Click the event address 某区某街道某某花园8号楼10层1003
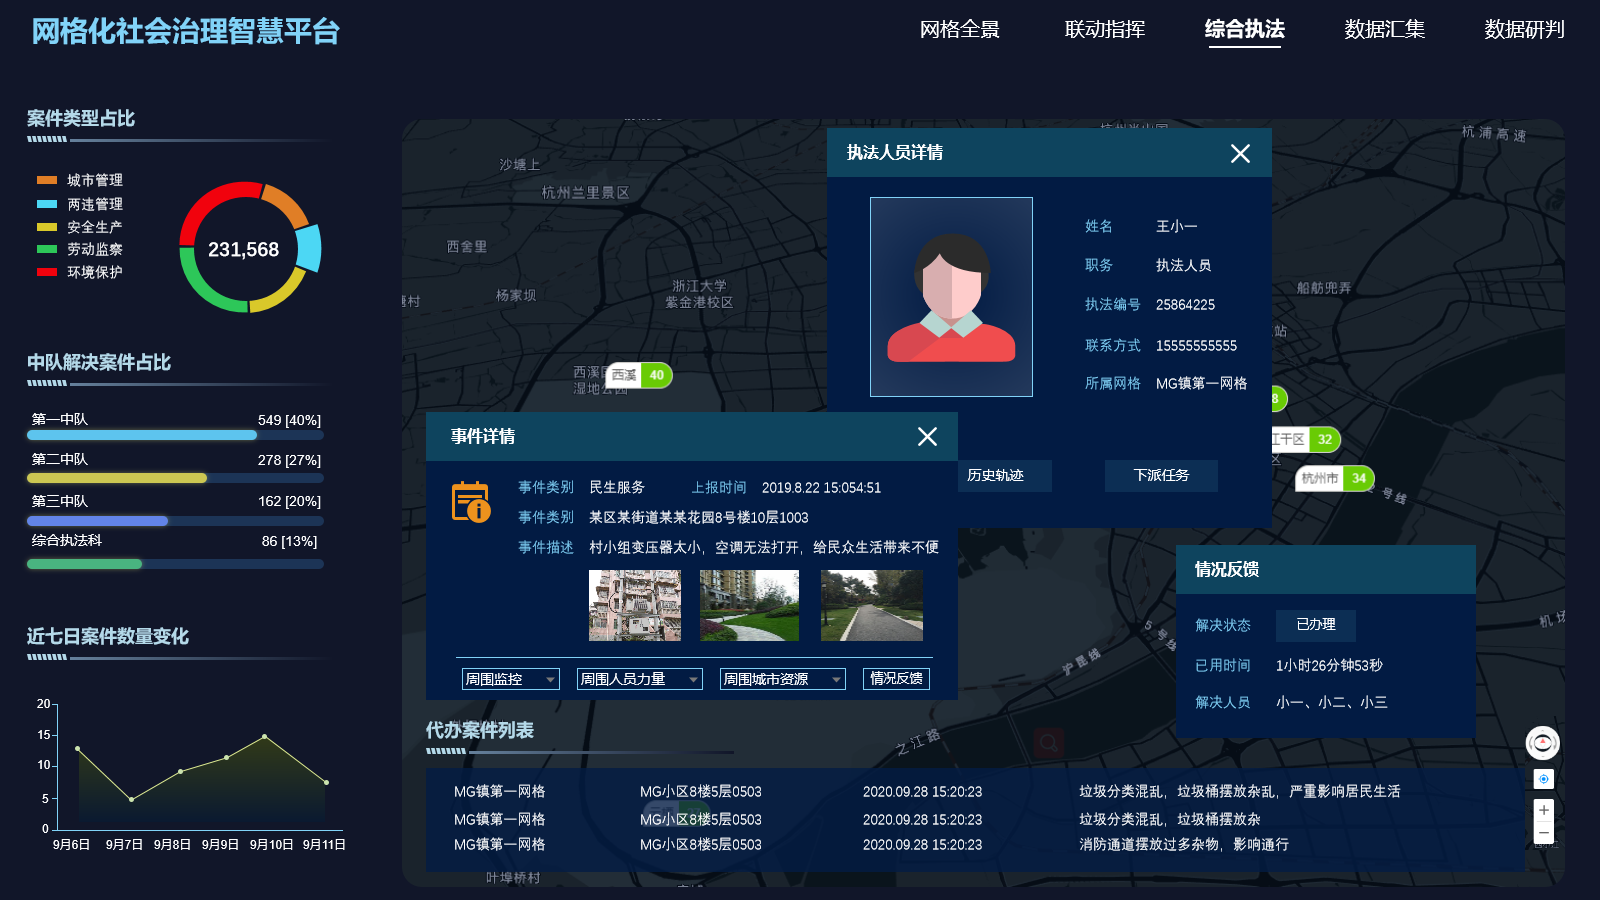The width and height of the screenshot is (1600, 900). 698,517
